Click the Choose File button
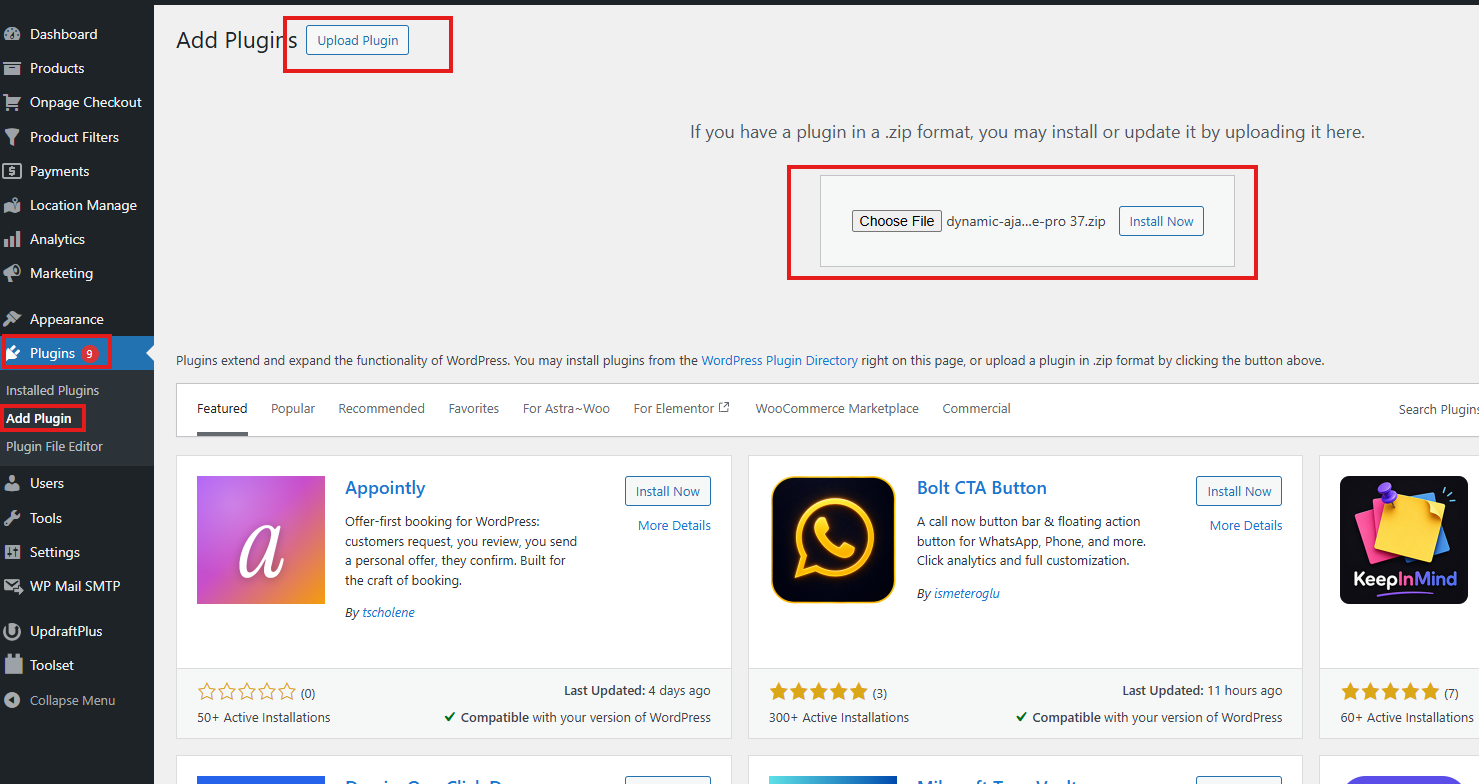Viewport: 1479px width, 784px height. coord(897,221)
